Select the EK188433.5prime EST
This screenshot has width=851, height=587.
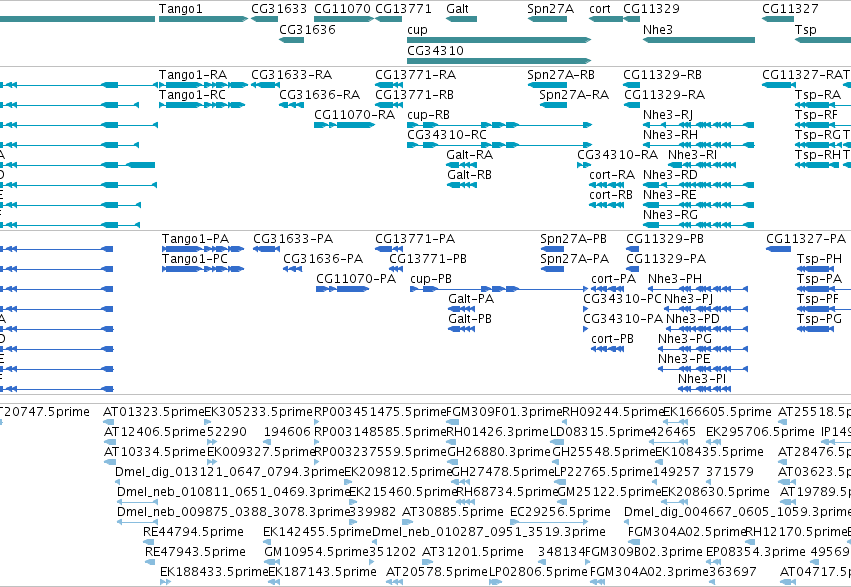[166, 582]
